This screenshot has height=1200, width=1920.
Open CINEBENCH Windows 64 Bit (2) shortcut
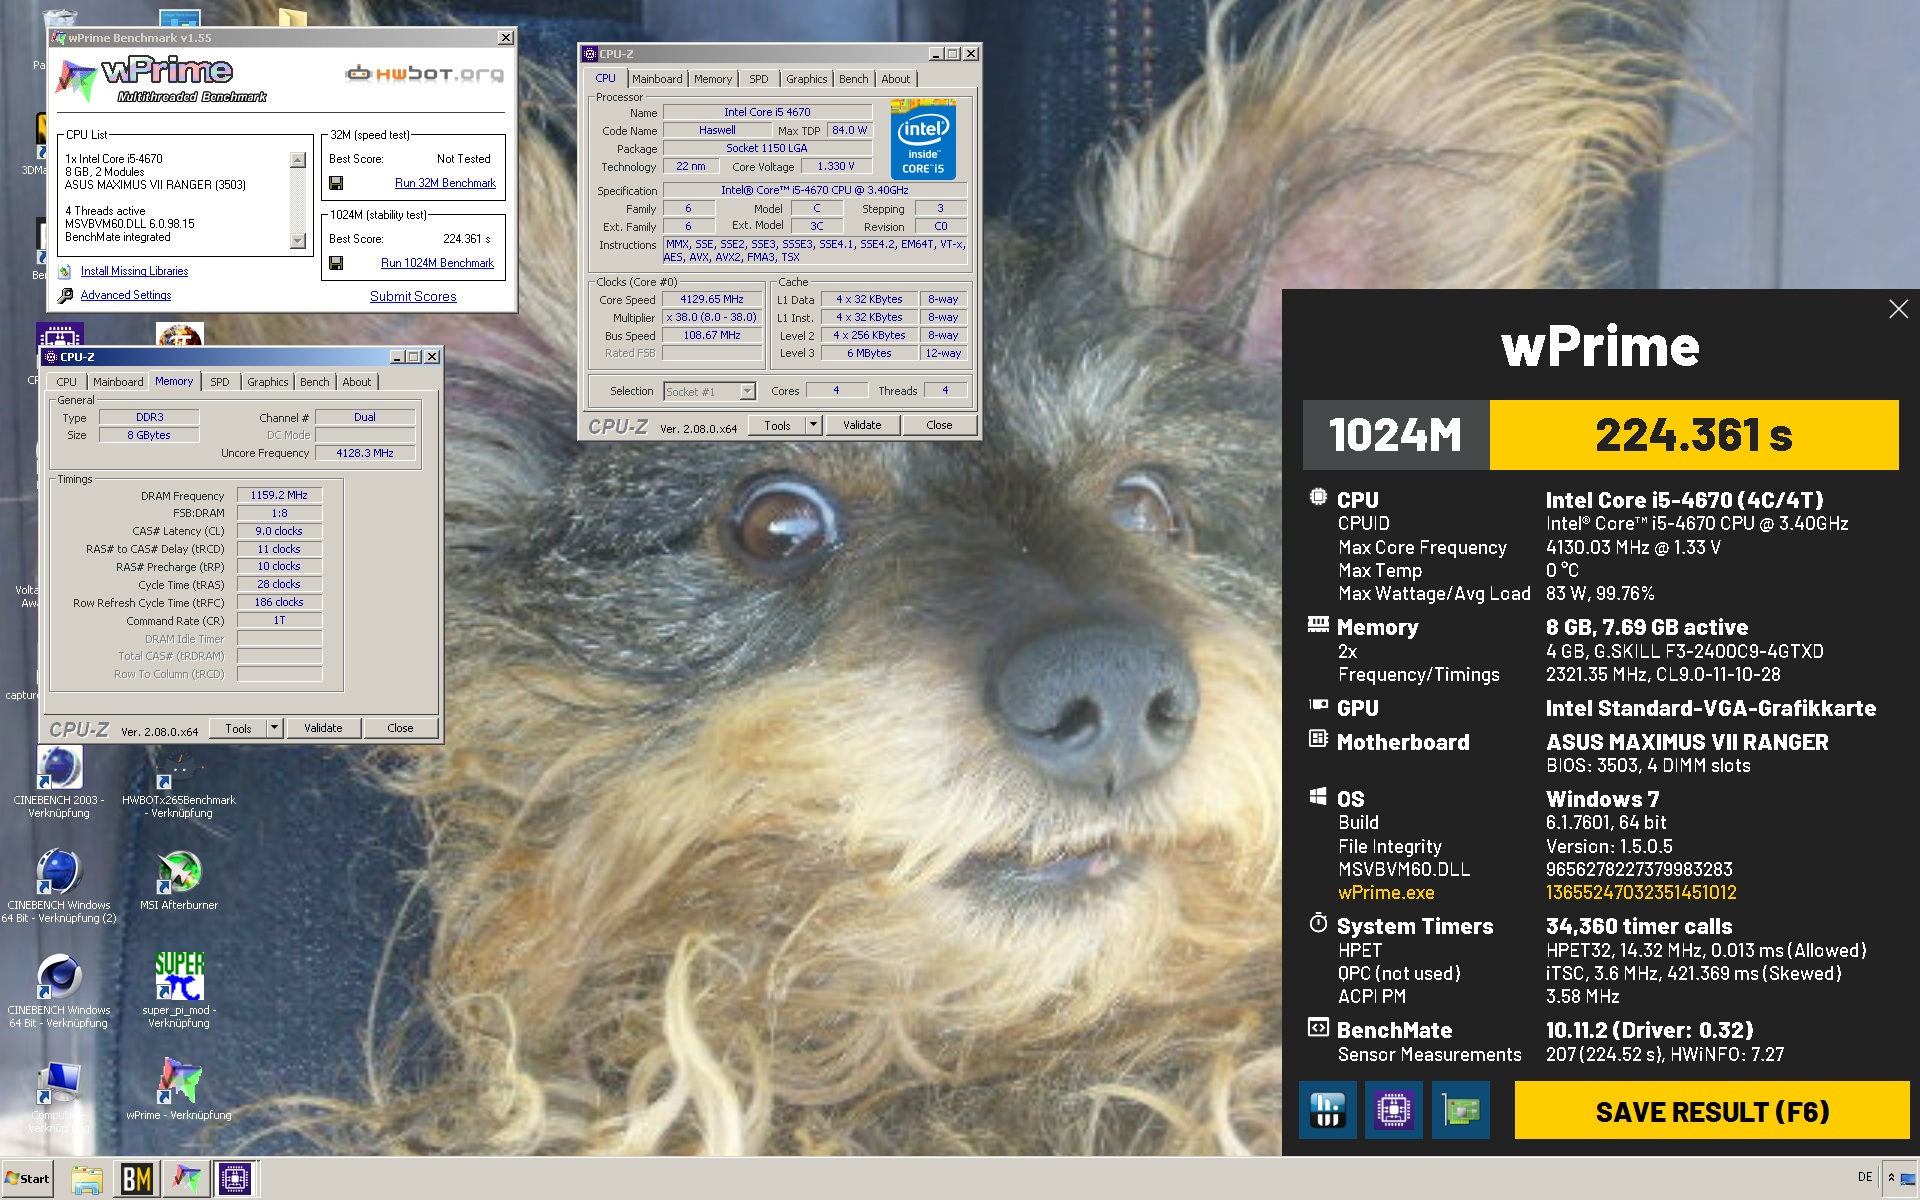click(59, 888)
